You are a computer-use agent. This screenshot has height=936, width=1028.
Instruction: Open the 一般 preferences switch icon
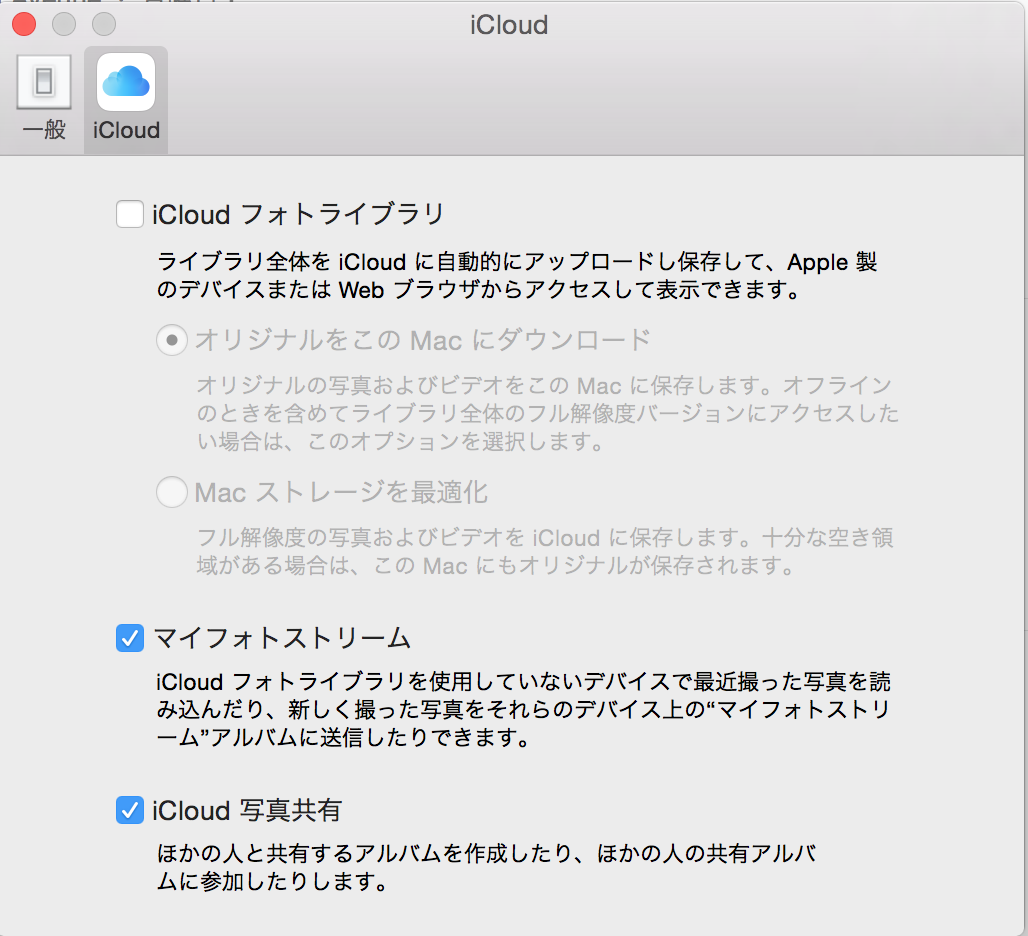[44, 82]
